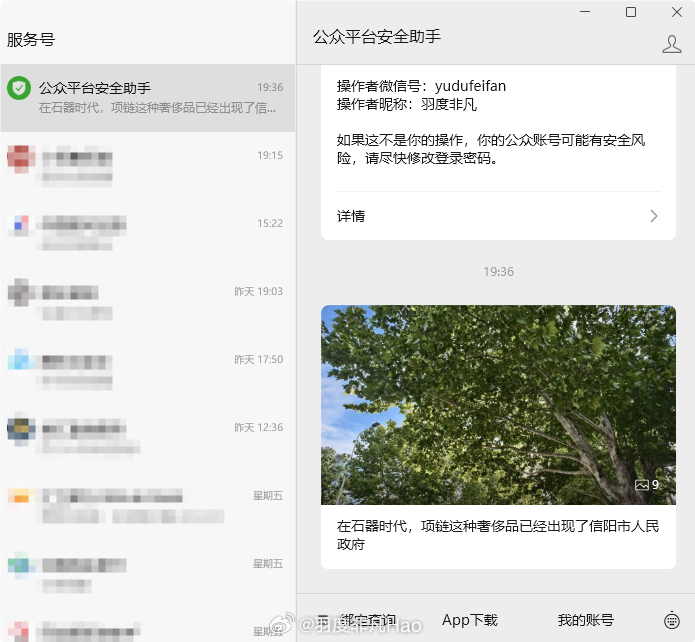This screenshot has width=695, height=642.
Task: Open the conversation dated 19:15
Action: pyautogui.click(x=148, y=166)
